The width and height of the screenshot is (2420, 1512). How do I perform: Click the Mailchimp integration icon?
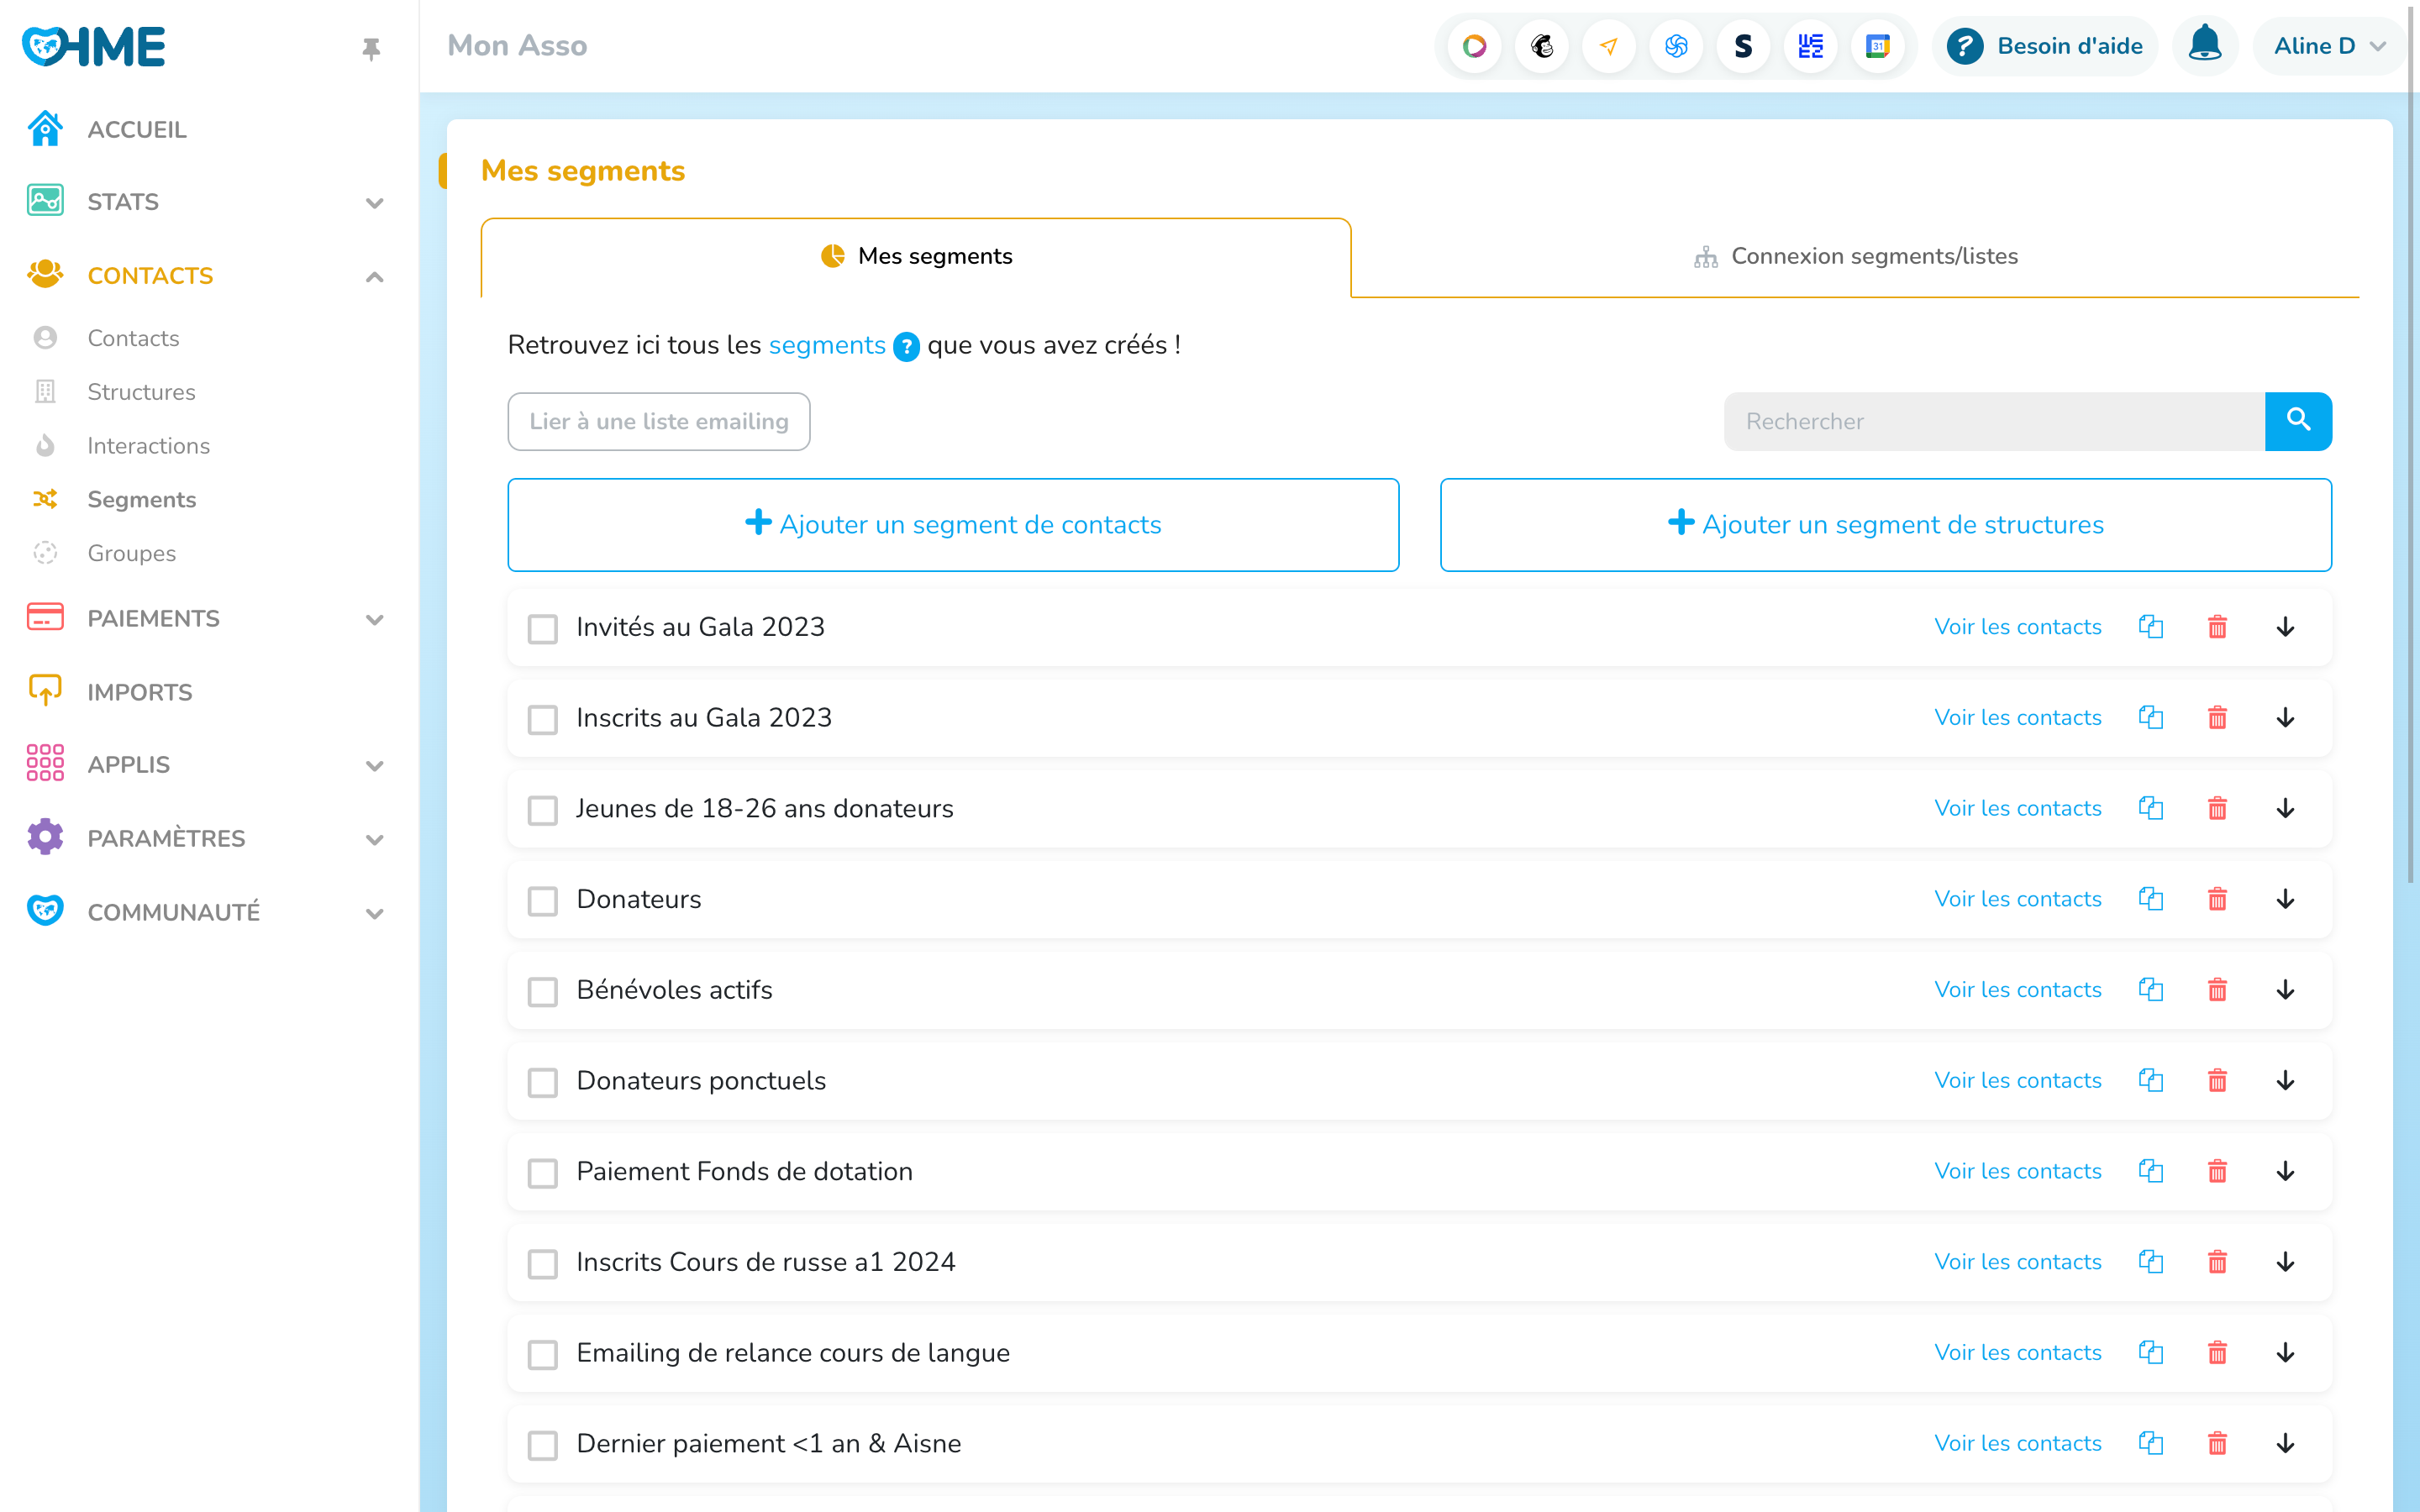click(x=1541, y=46)
